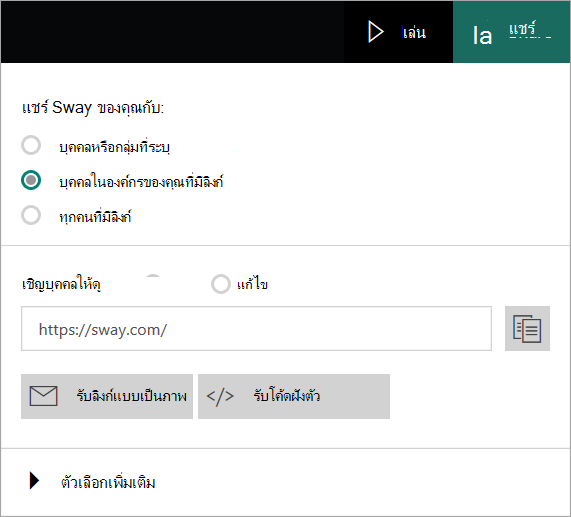Screen dimensions: 571x517
Task: Click the รับลิงก์แบบเป็นภาพ button text
Action: point(131,396)
